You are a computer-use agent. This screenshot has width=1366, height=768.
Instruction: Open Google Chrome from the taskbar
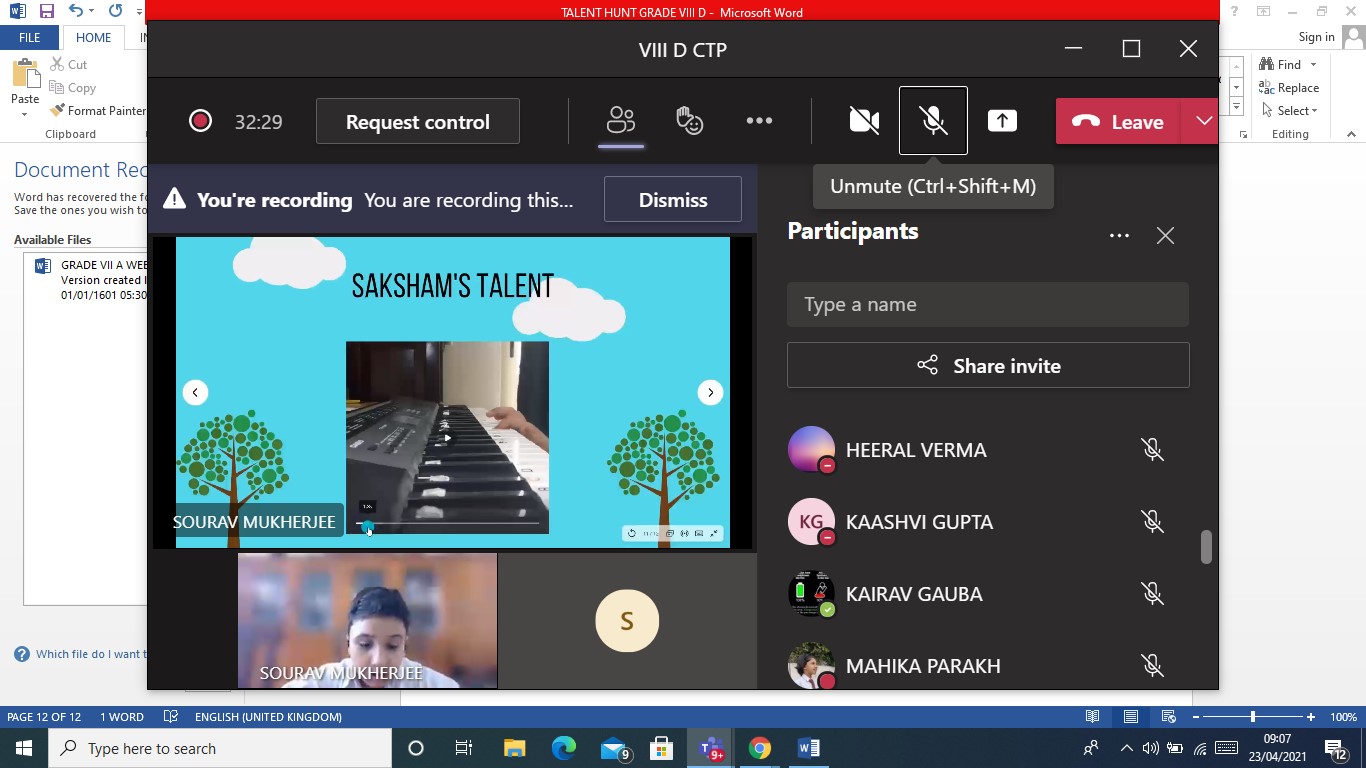point(760,748)
